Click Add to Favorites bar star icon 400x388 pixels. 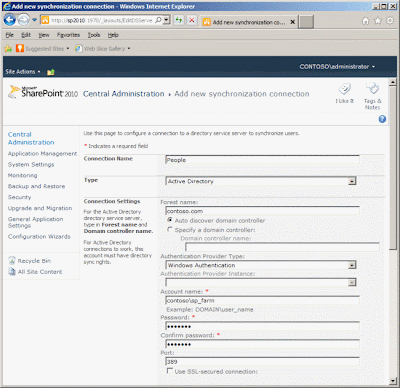pyautogui.click(x=8, y=49)
